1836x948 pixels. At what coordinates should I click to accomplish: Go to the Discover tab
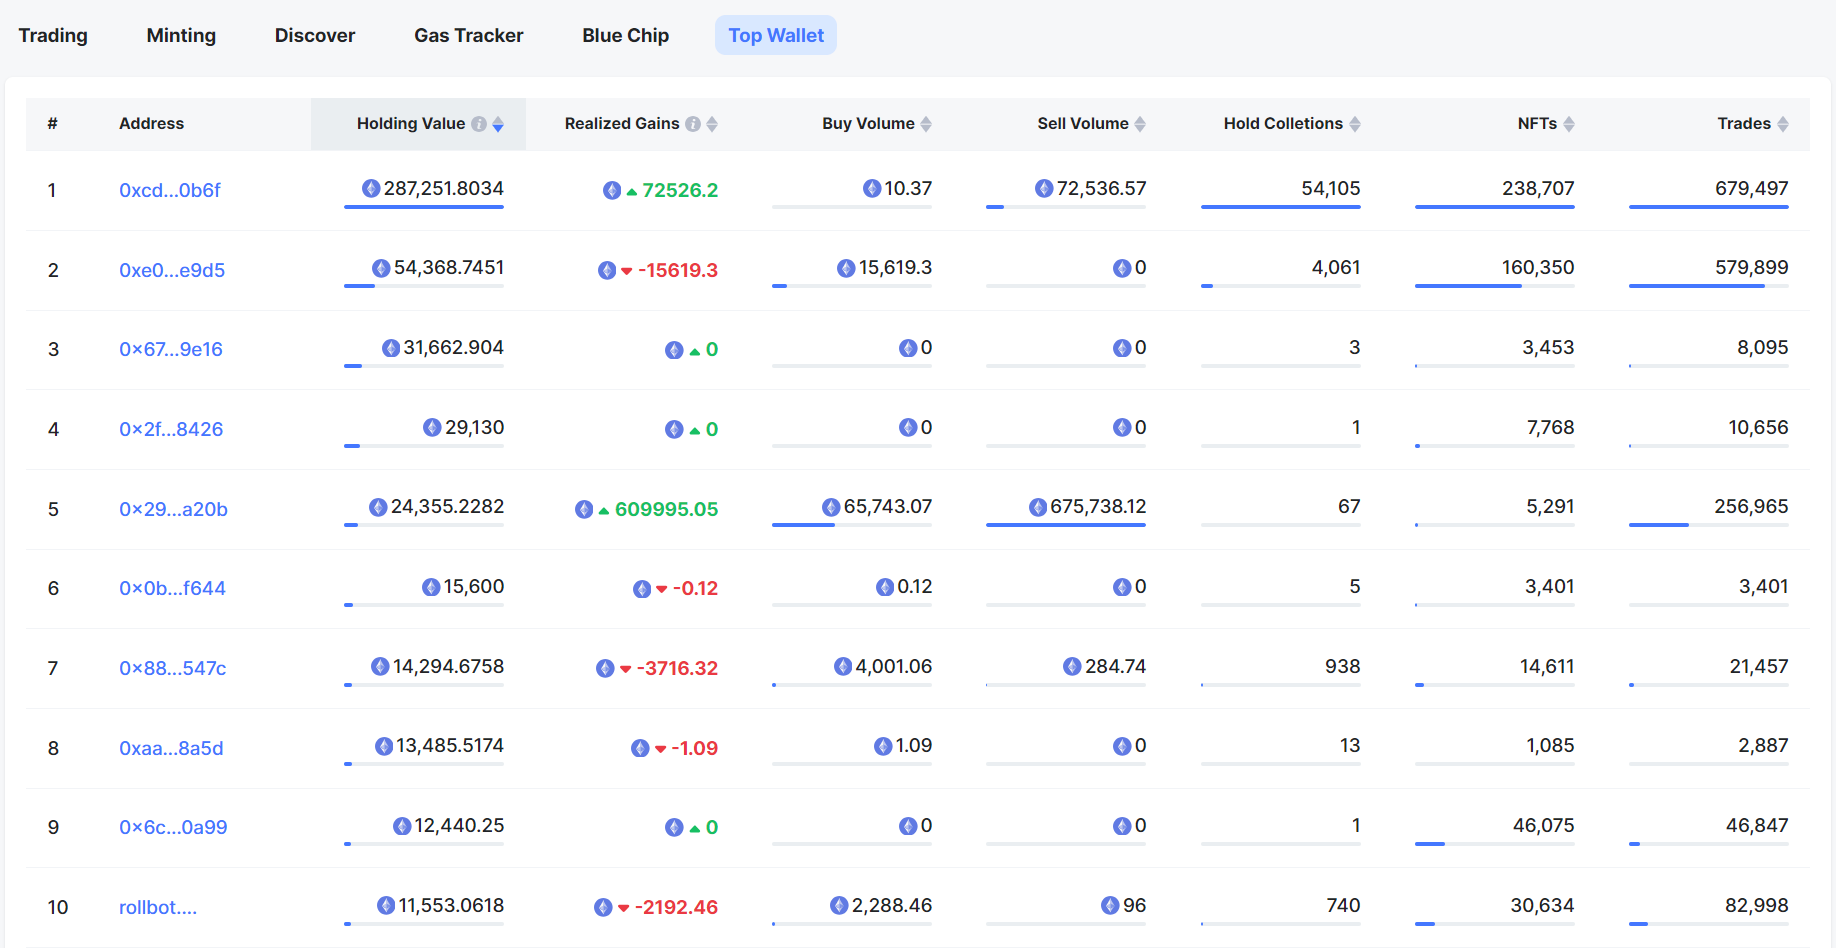(315, 35)
